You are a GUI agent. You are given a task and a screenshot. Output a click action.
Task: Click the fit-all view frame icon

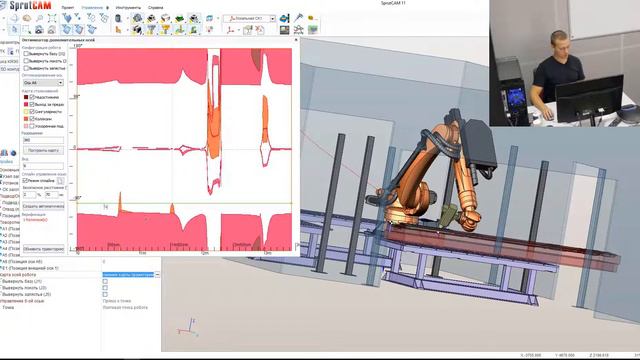[x=52, y=18]
